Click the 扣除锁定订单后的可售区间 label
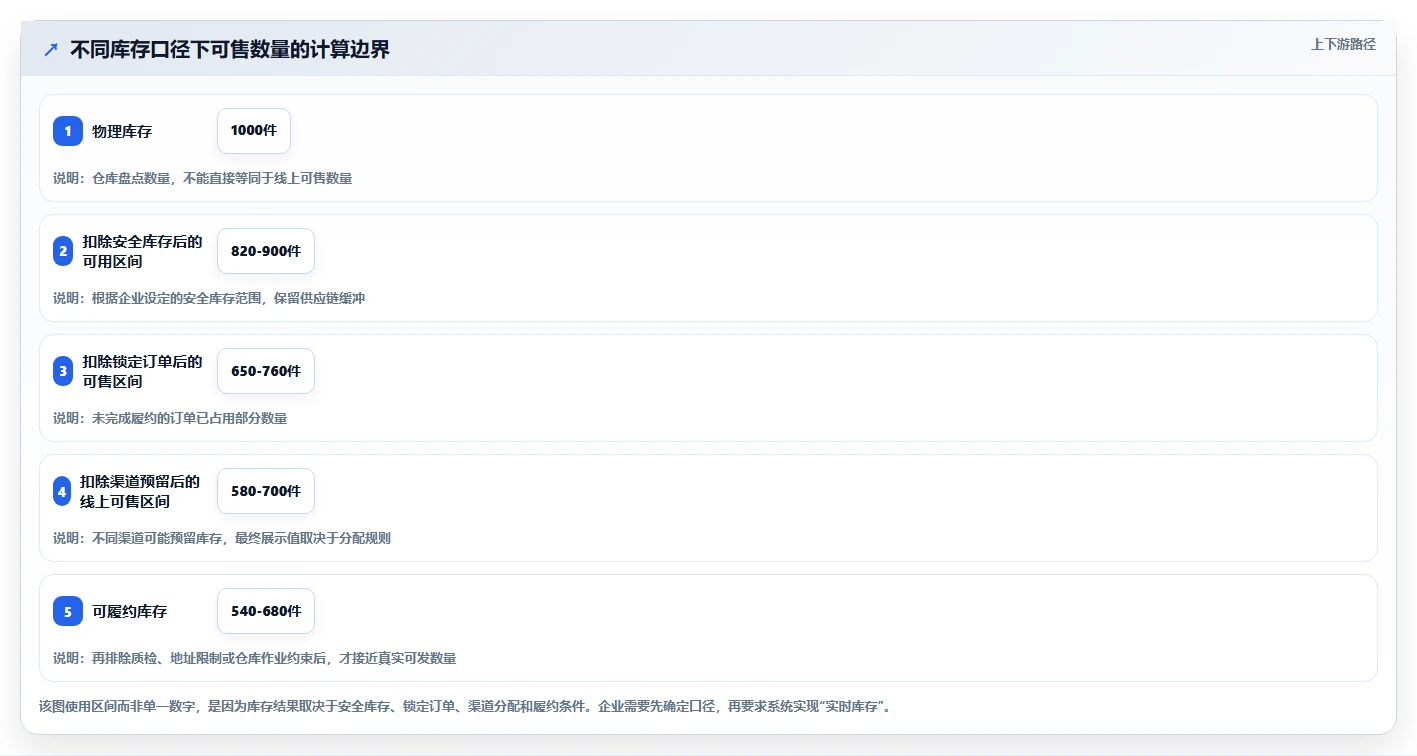This screenshot has width=1417, height=756. [143, 371]
